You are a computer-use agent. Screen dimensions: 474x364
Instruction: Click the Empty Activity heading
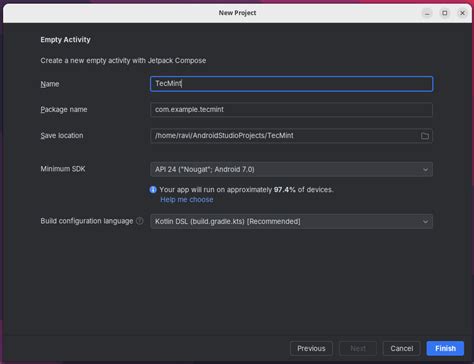click(65, 40)
